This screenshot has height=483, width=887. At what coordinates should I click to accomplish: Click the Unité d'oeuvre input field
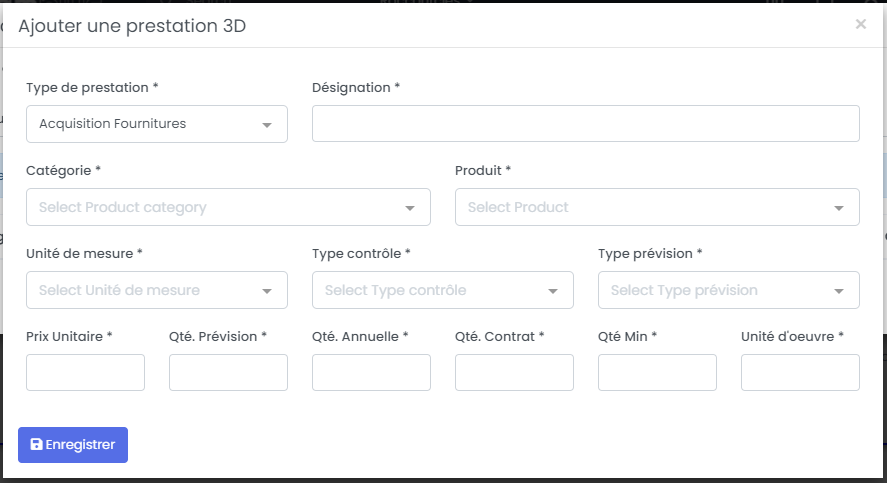pyautogui.click(x=800, y=373)
